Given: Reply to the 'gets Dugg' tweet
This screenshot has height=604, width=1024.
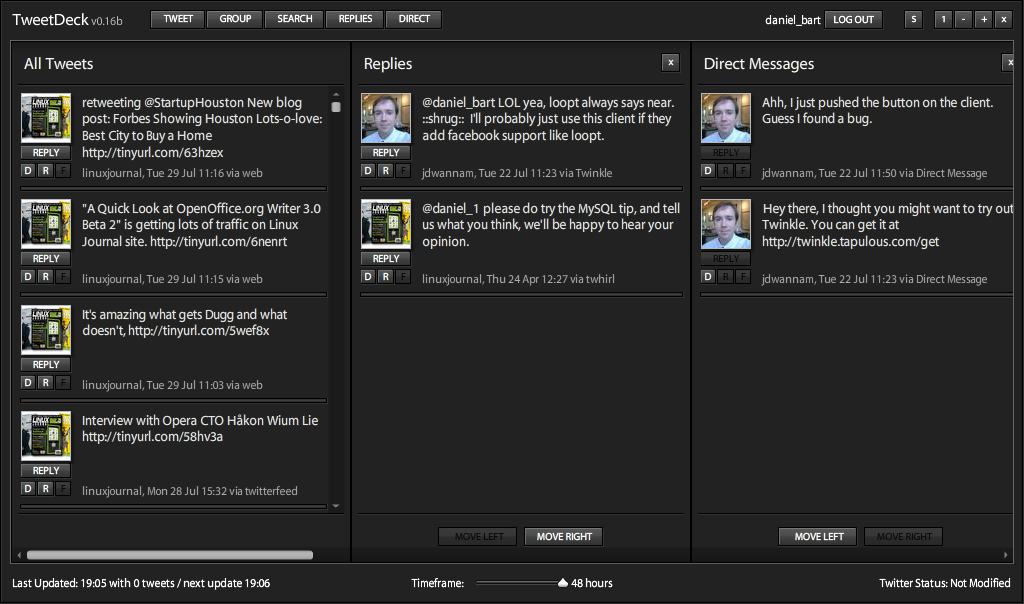Looking at the screenshot, I should pos(46,364).
